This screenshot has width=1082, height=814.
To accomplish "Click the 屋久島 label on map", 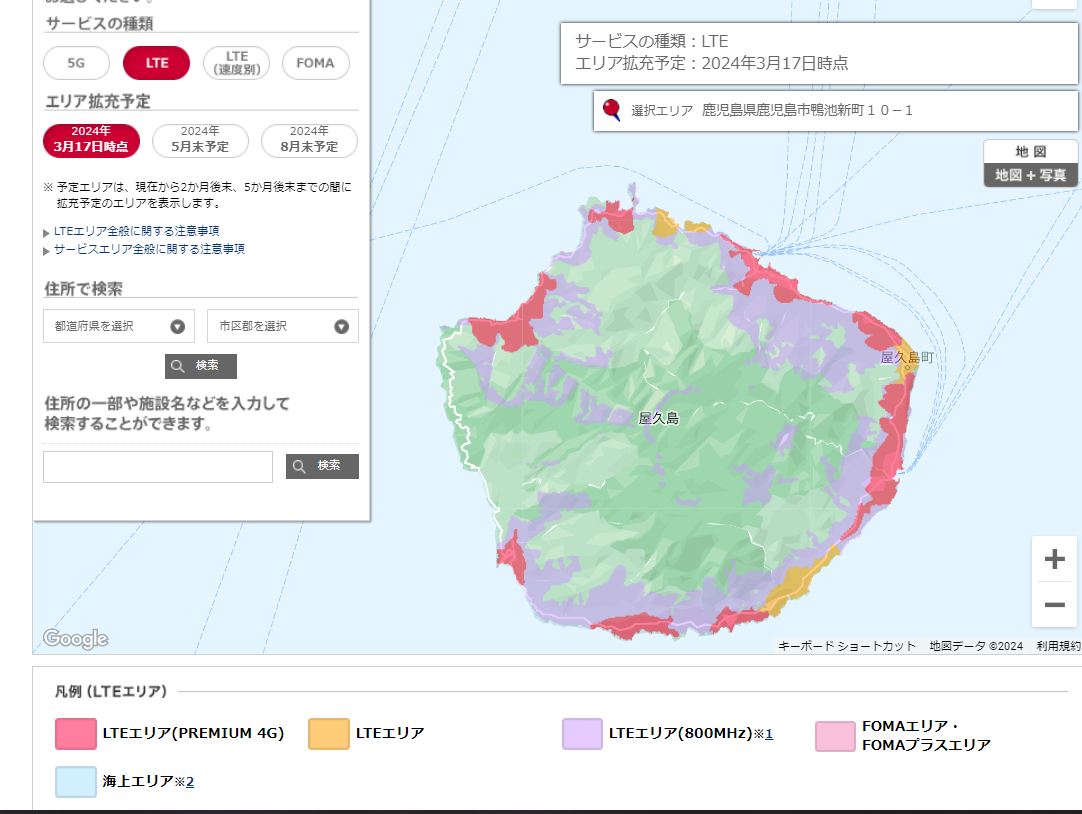I will [658, 418].
